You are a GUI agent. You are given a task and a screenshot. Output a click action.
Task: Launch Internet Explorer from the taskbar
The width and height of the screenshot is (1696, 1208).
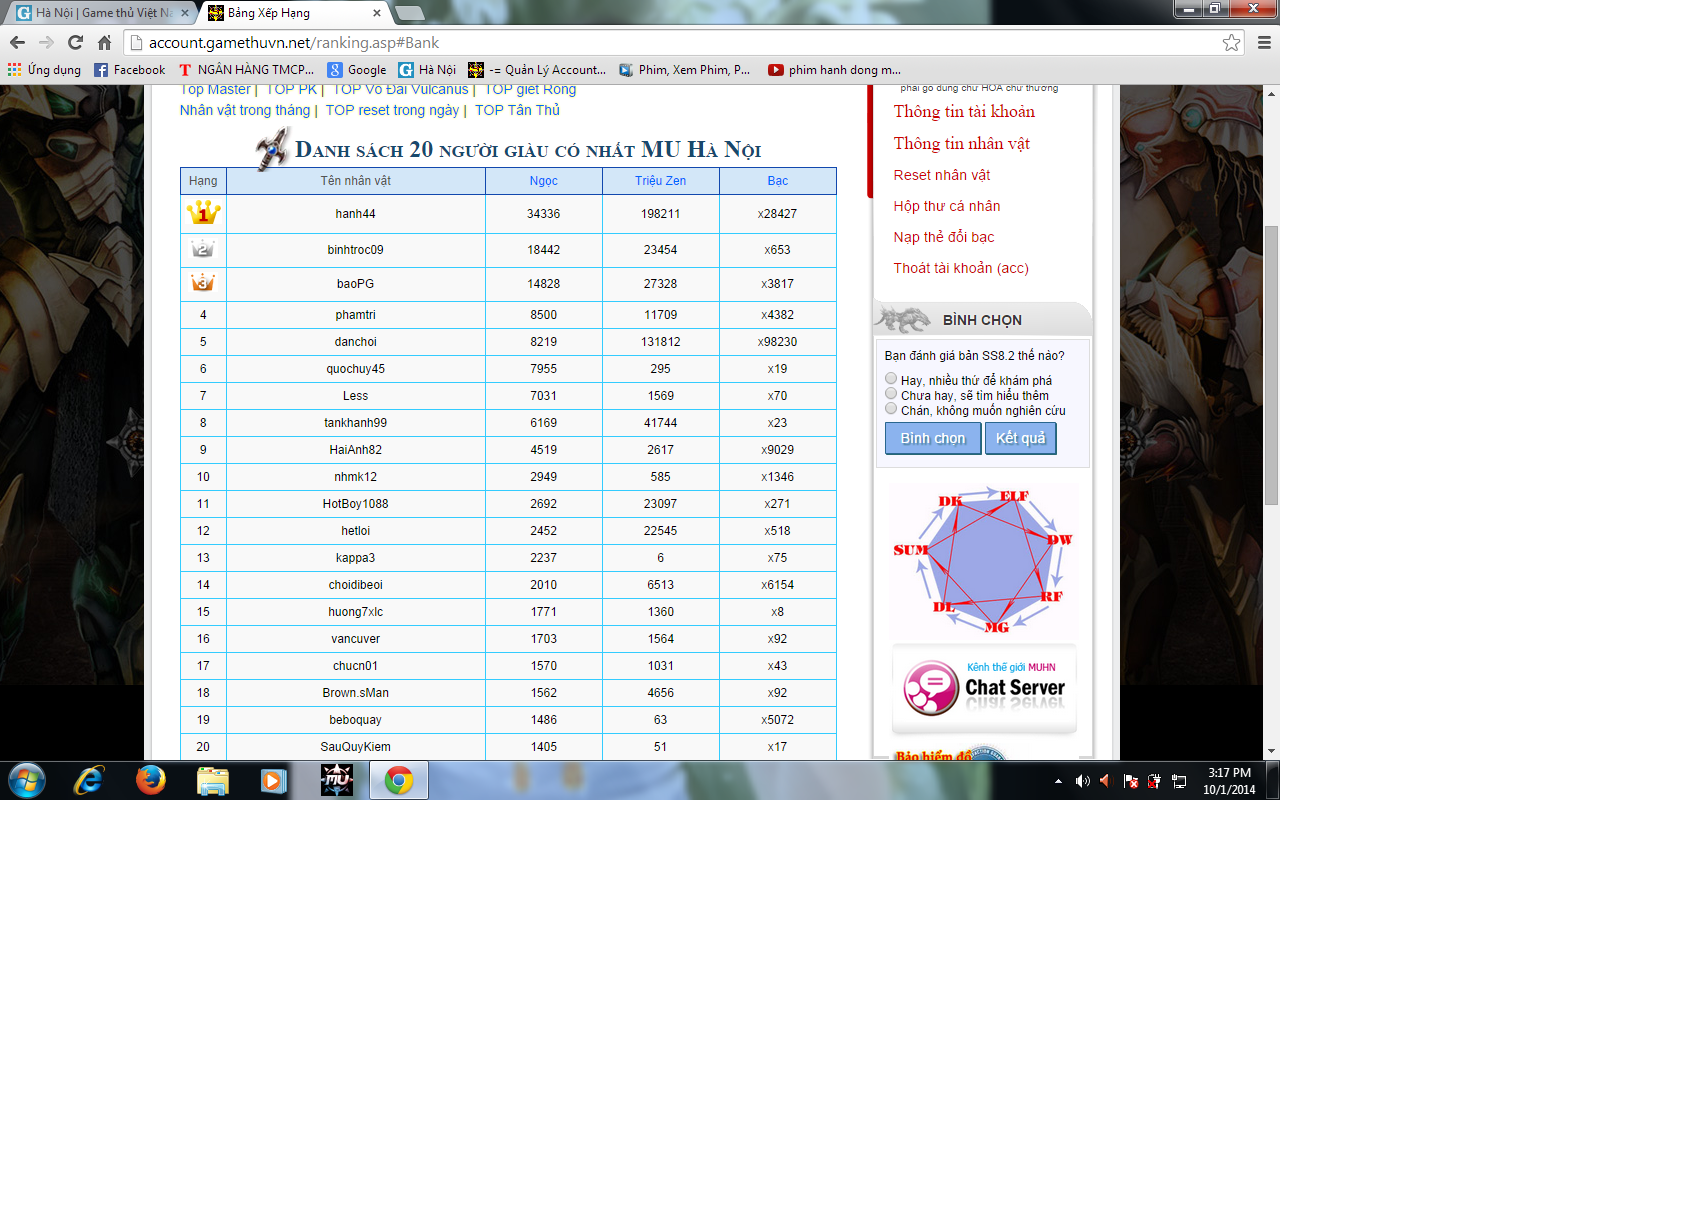[x=89, y=780]
